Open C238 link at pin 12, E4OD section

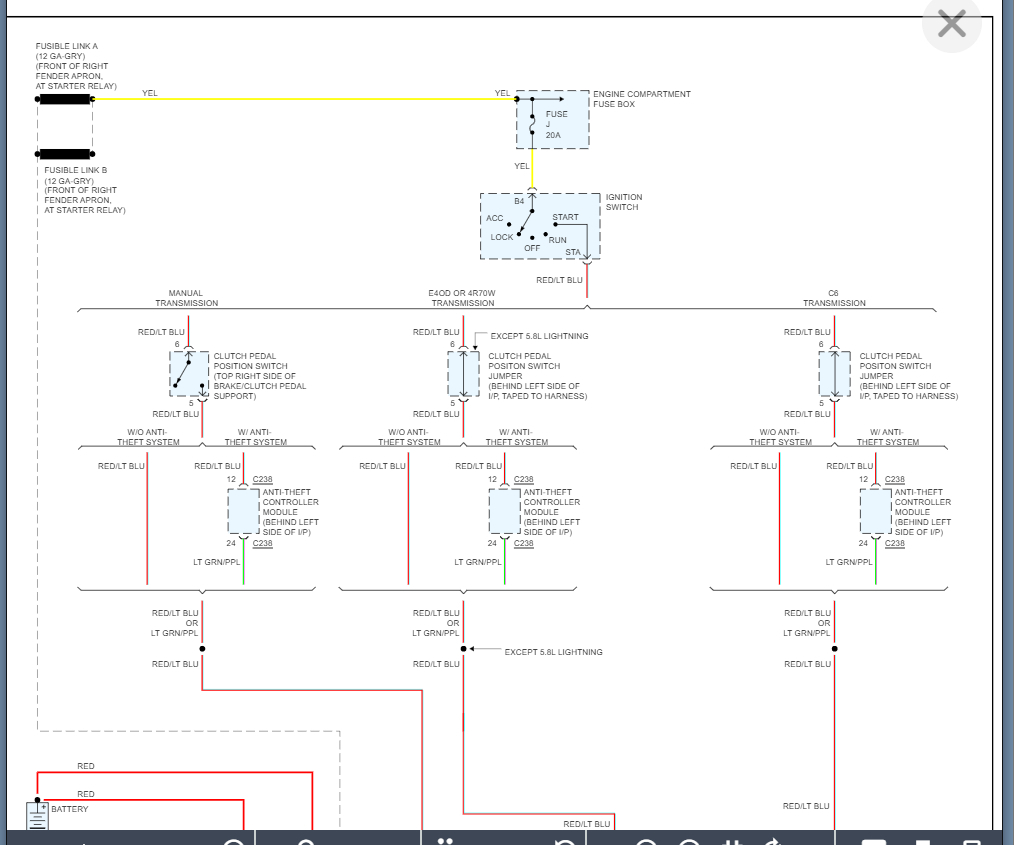[524, 480]
